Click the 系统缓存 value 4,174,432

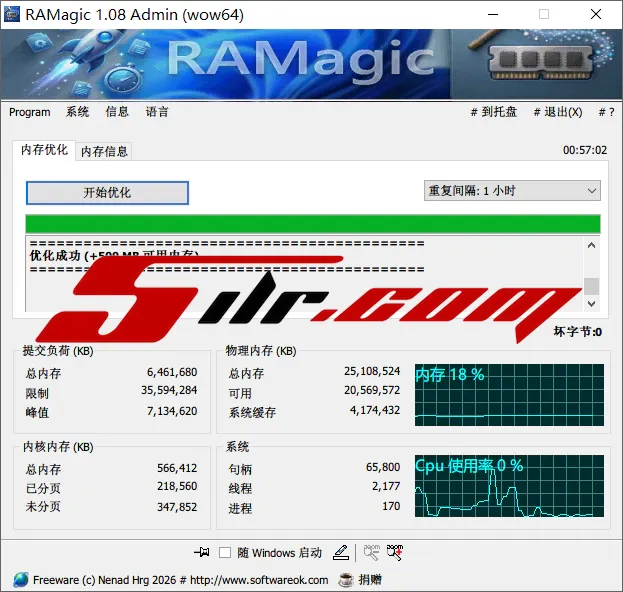375,410
